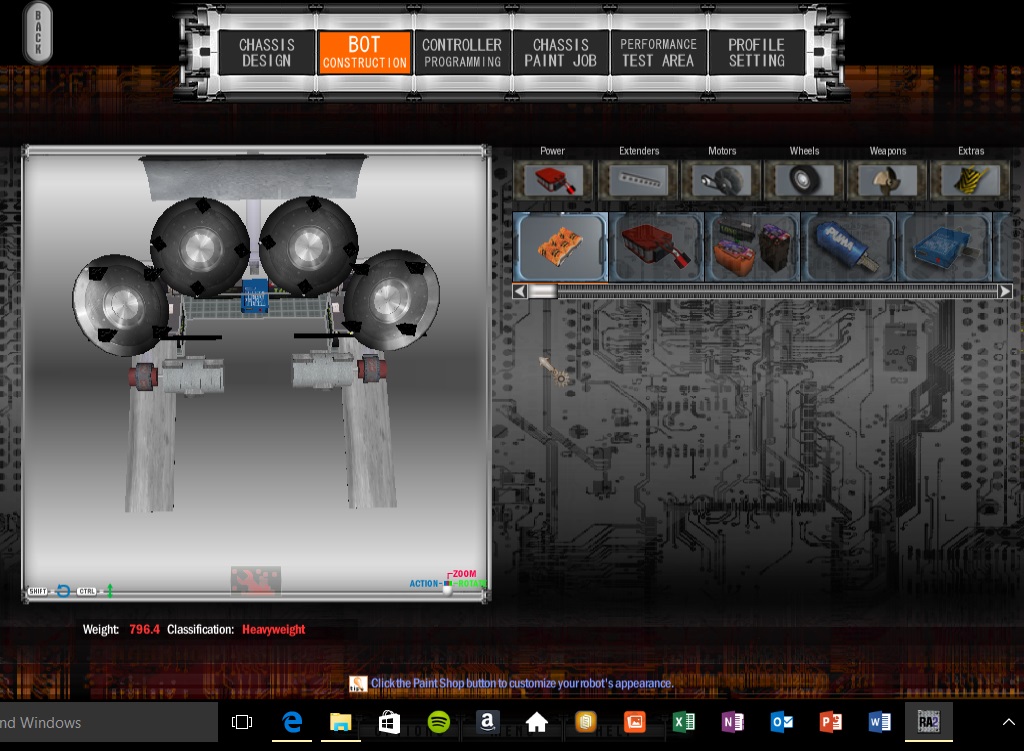Screen dimensions: 1024x751
Task: Pick the red battery with cable component
Action: click(656, 247)
